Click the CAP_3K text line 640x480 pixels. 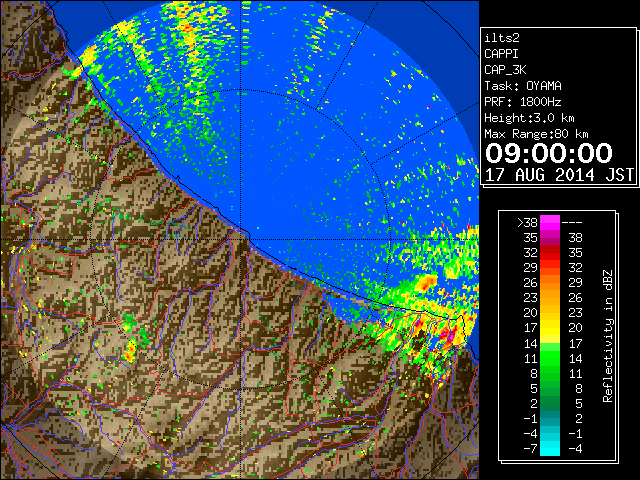point(505,70)
